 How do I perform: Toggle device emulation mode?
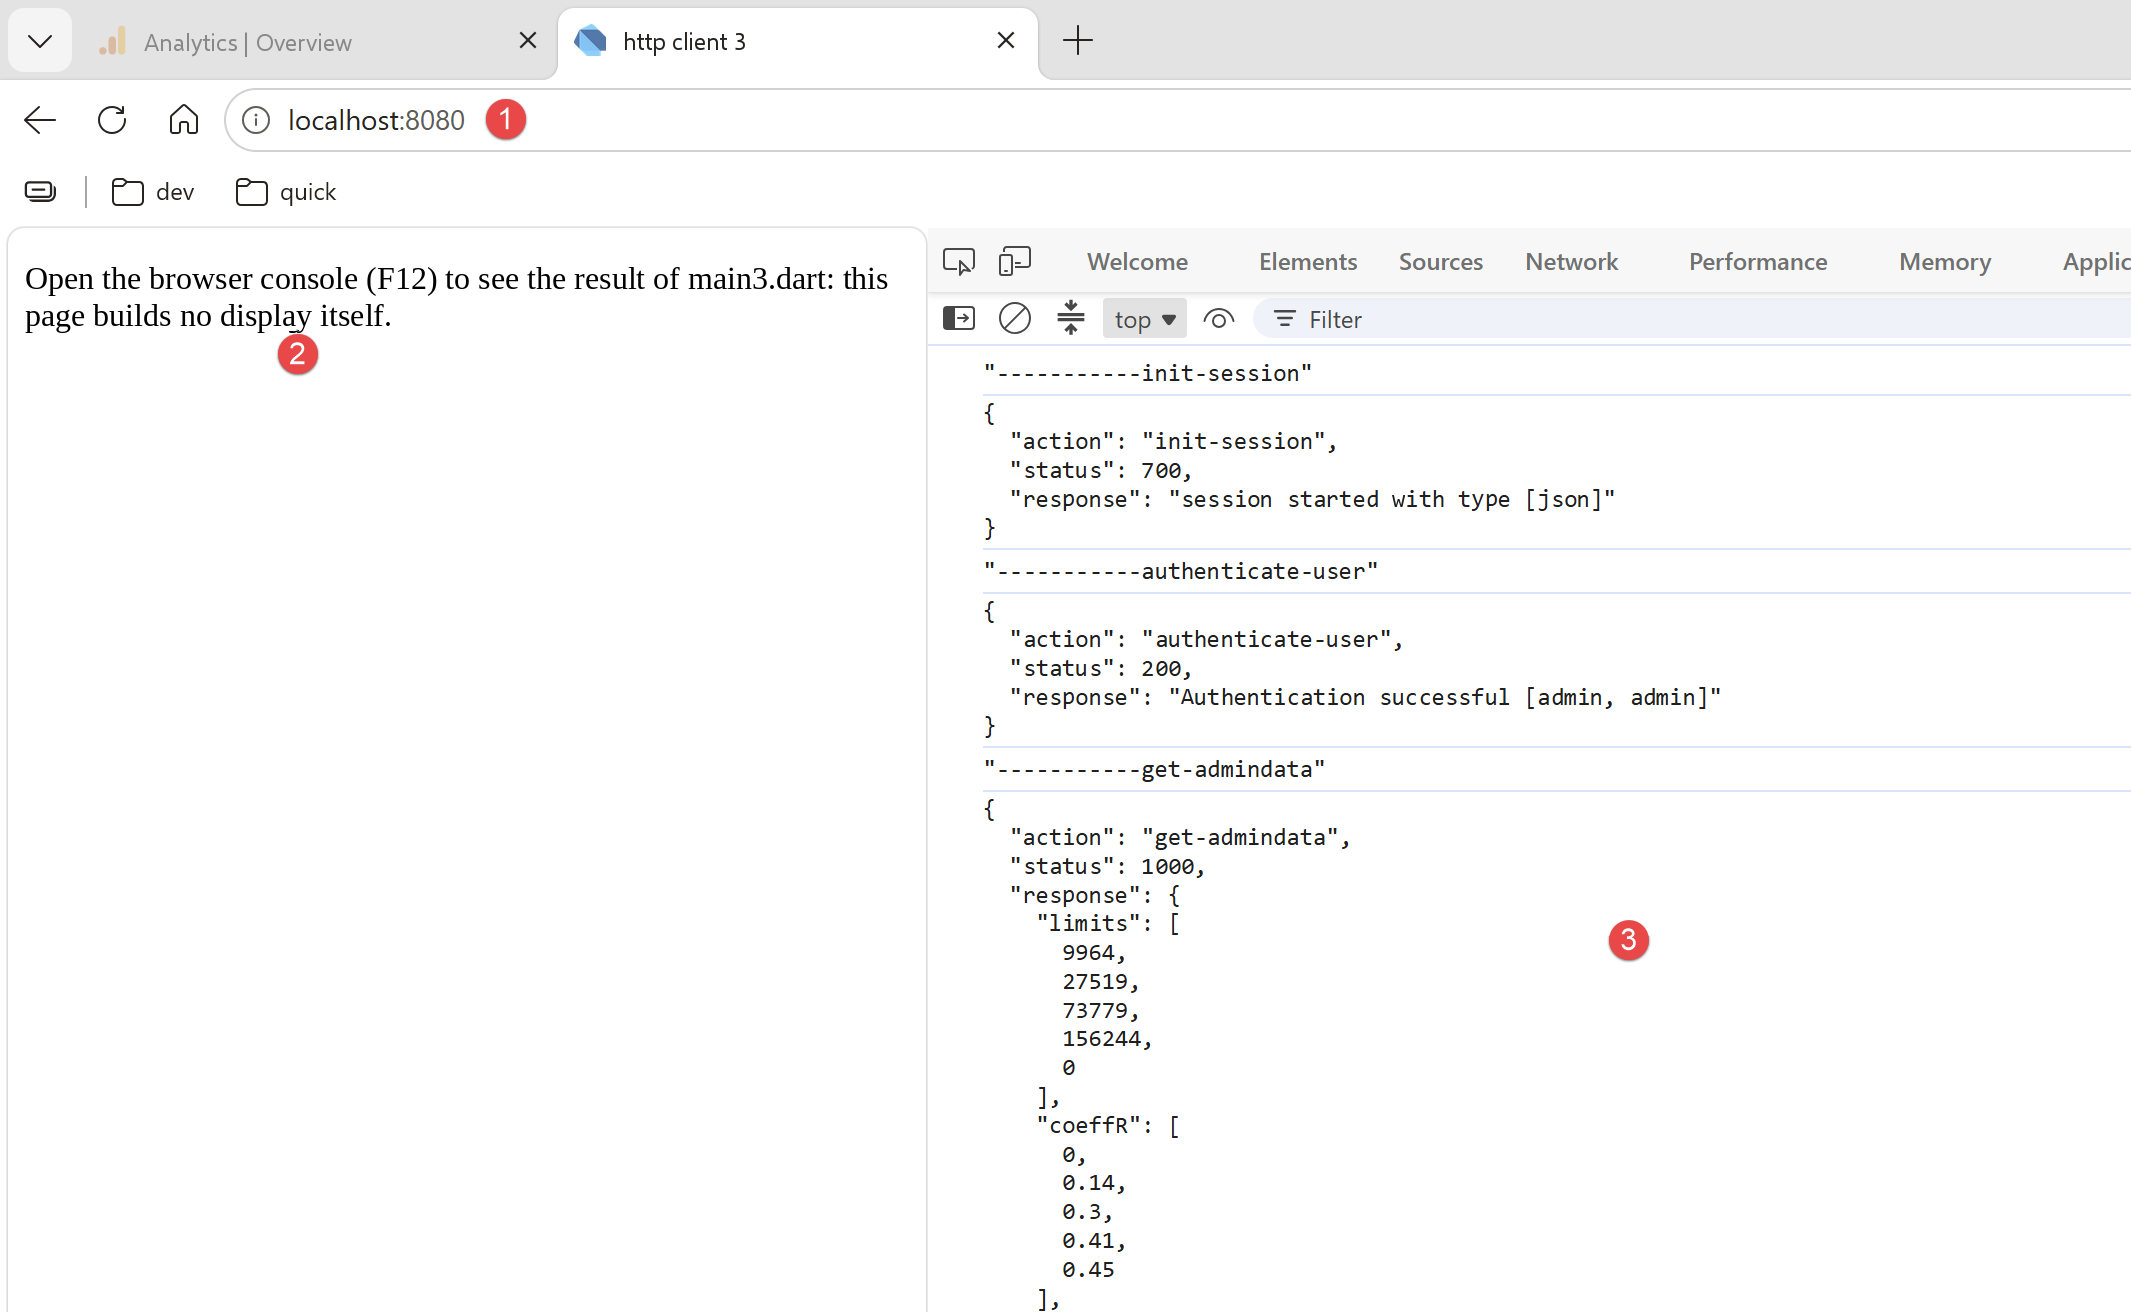click(1015, 262)
